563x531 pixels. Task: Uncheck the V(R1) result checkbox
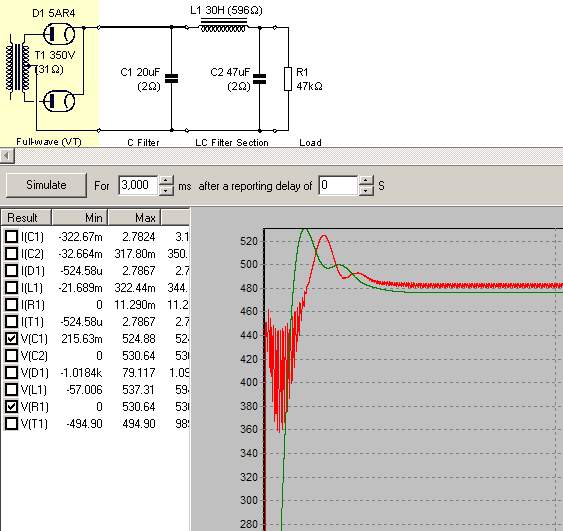coord(11,406)
